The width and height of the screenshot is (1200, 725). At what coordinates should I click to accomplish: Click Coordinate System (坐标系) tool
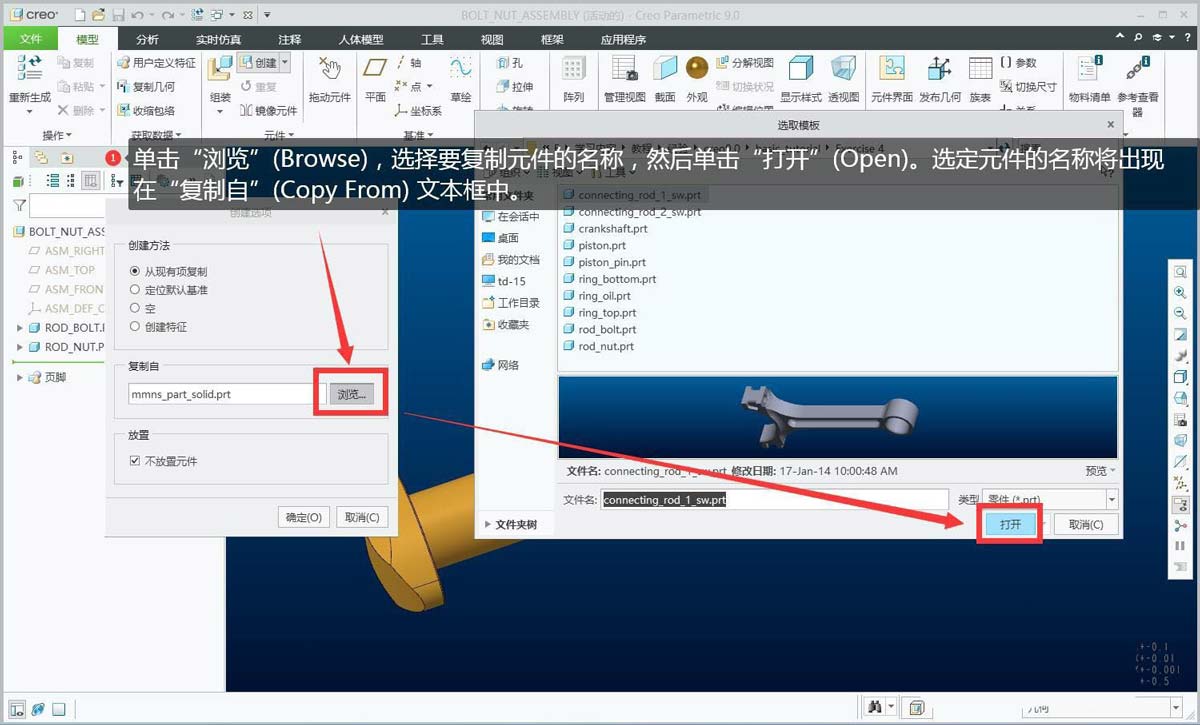[x=418, y=111]
